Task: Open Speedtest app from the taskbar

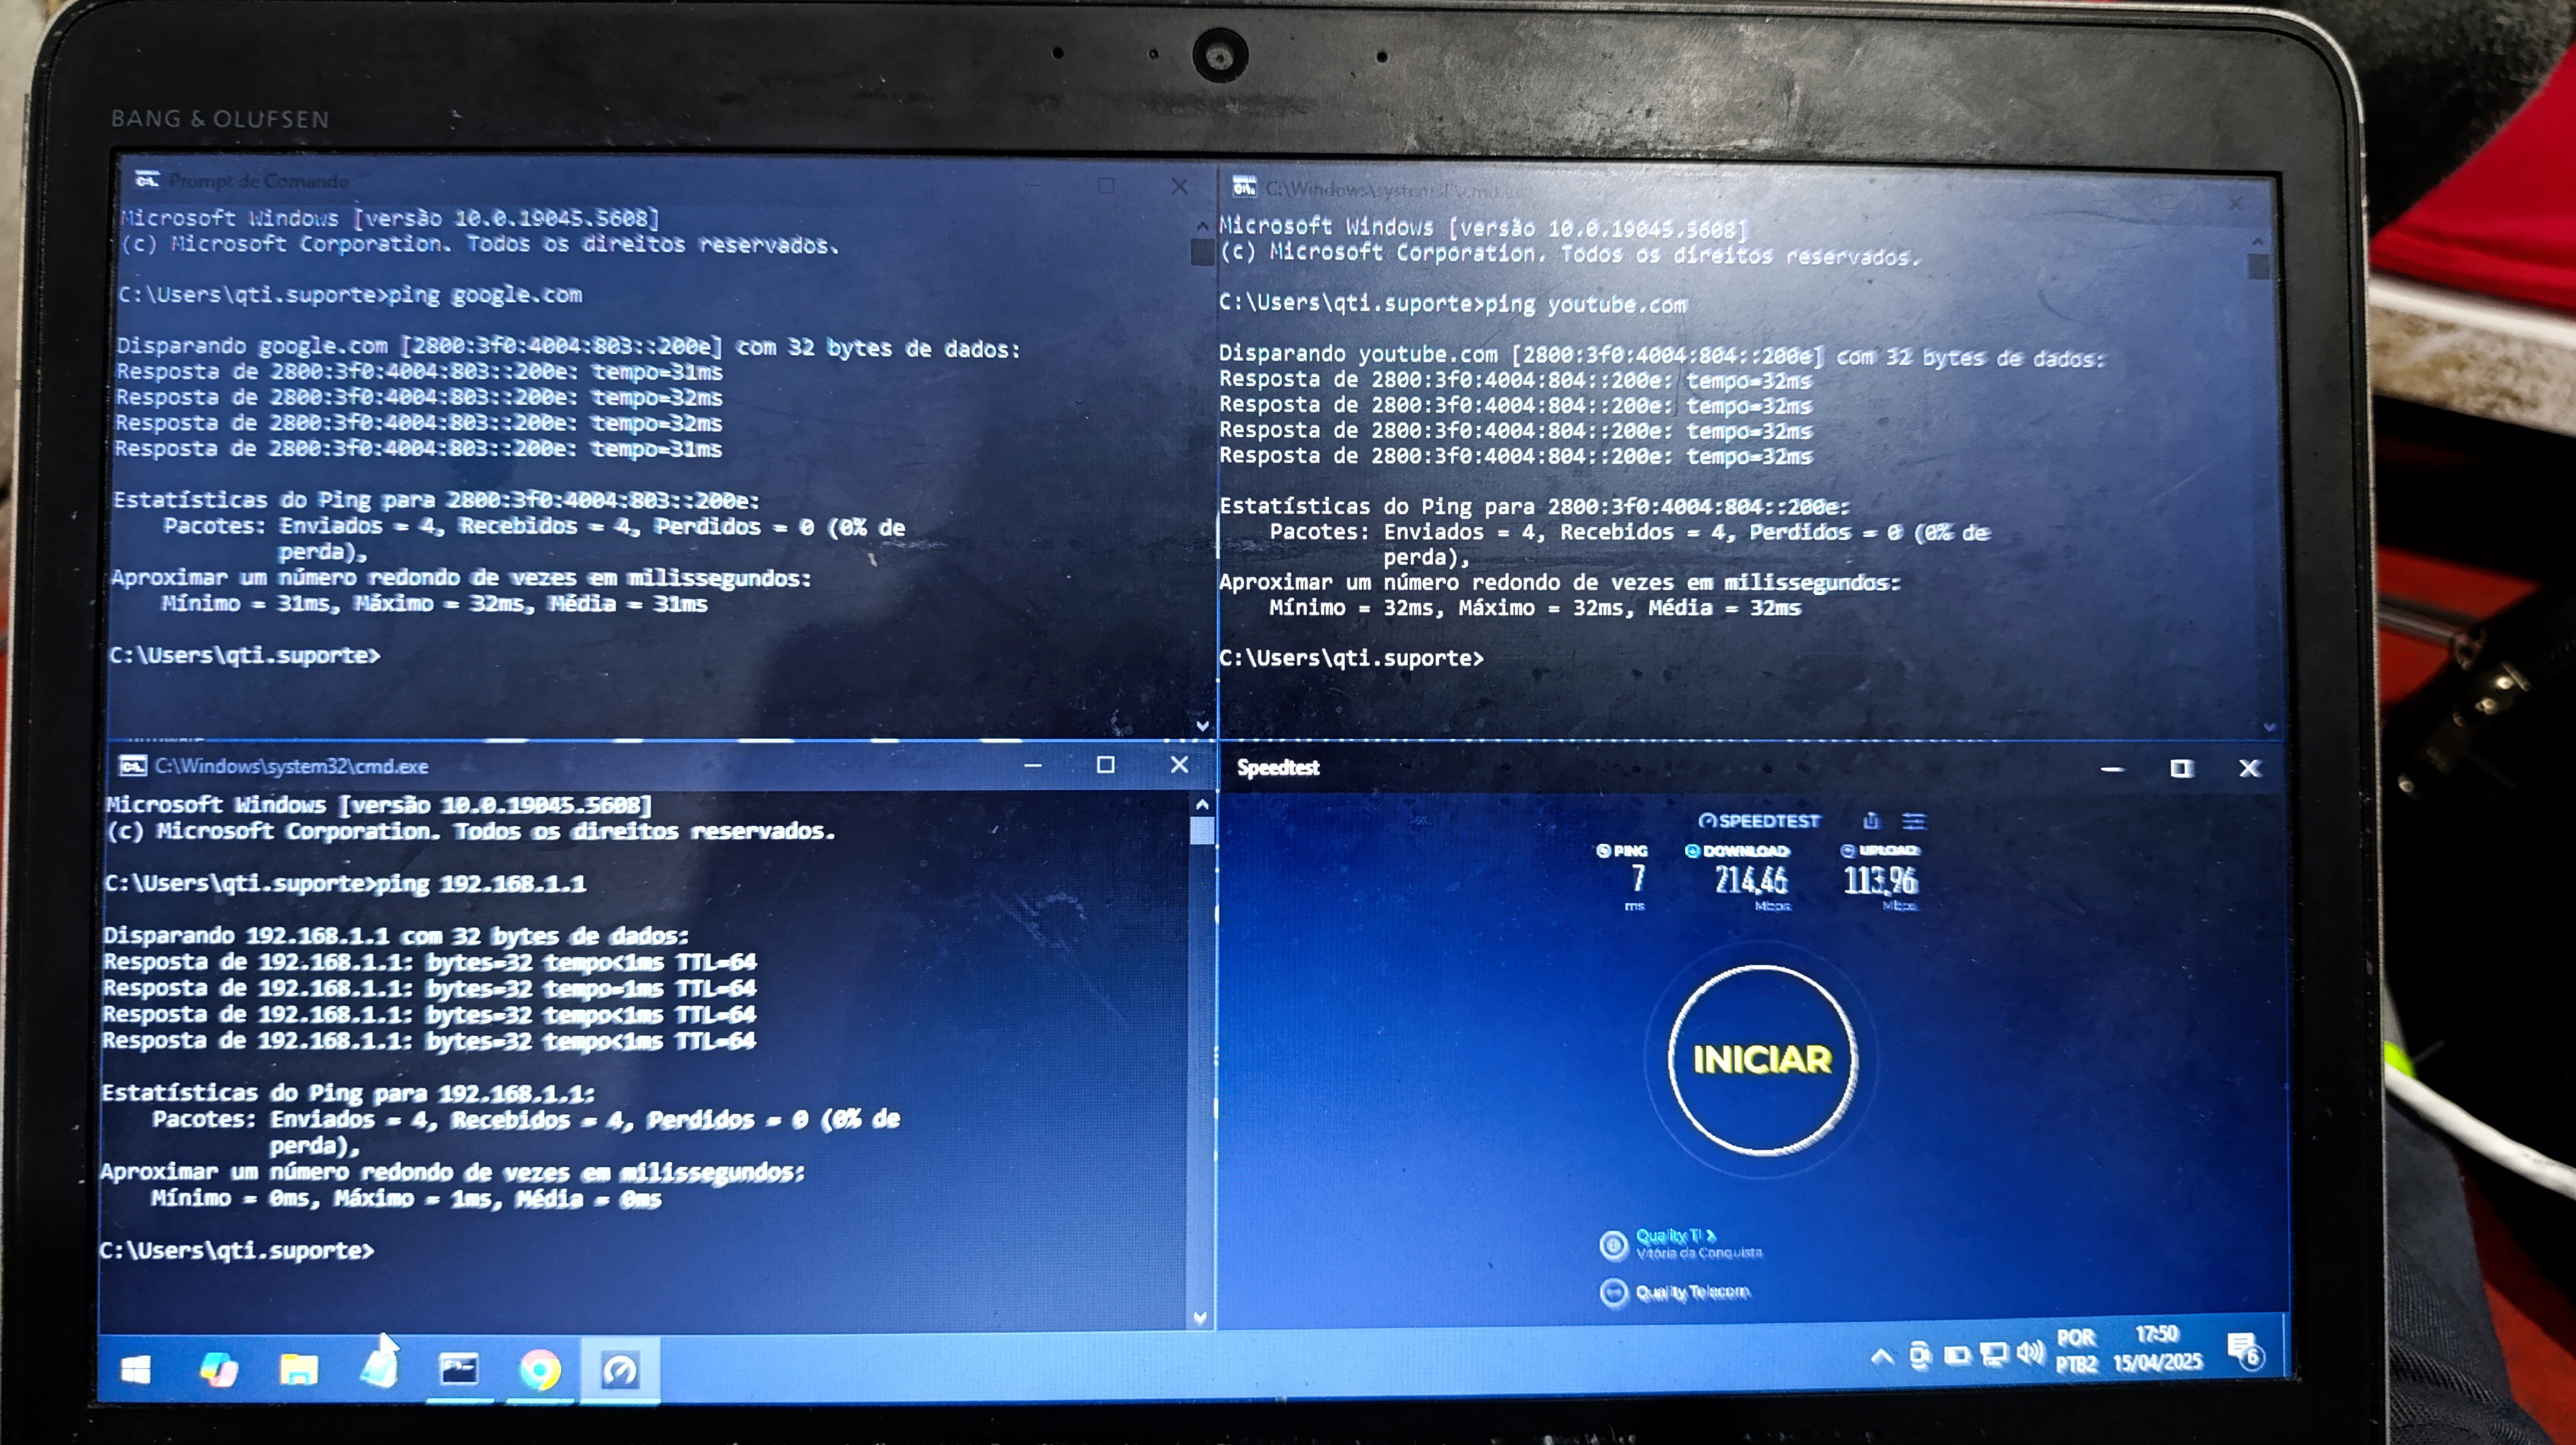Action: pos(620,1370)
